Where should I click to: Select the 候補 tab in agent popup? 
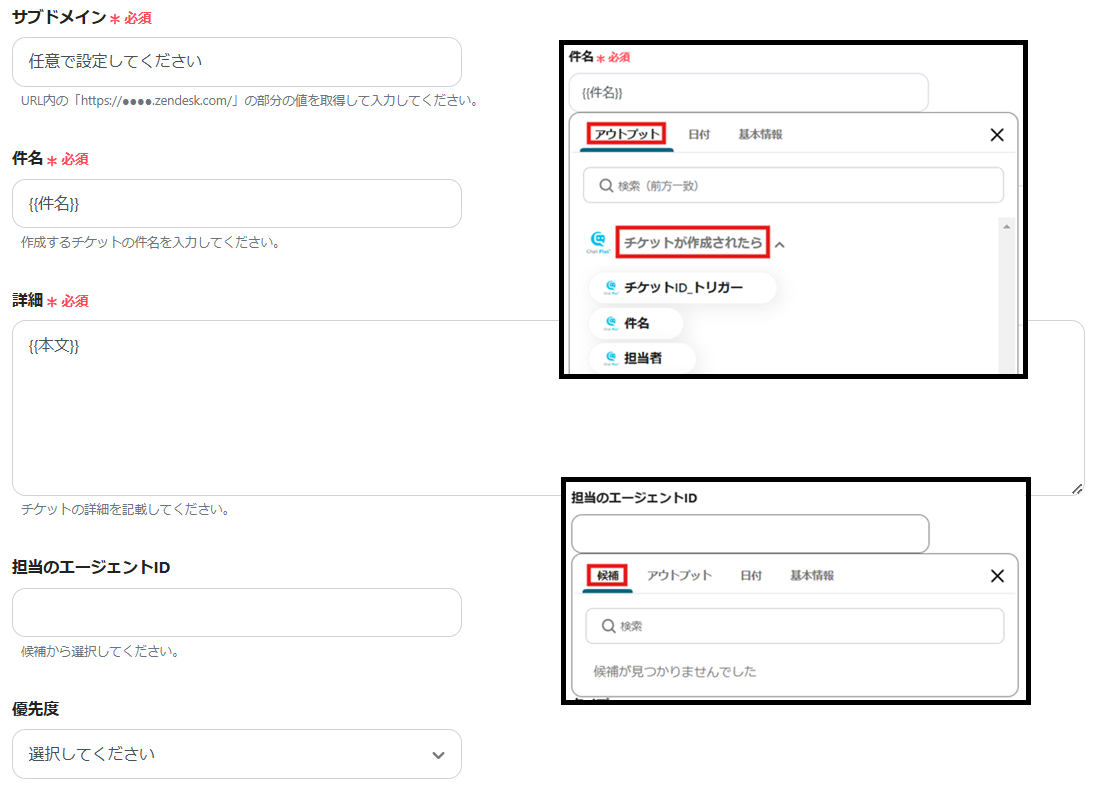coord(608,575)
